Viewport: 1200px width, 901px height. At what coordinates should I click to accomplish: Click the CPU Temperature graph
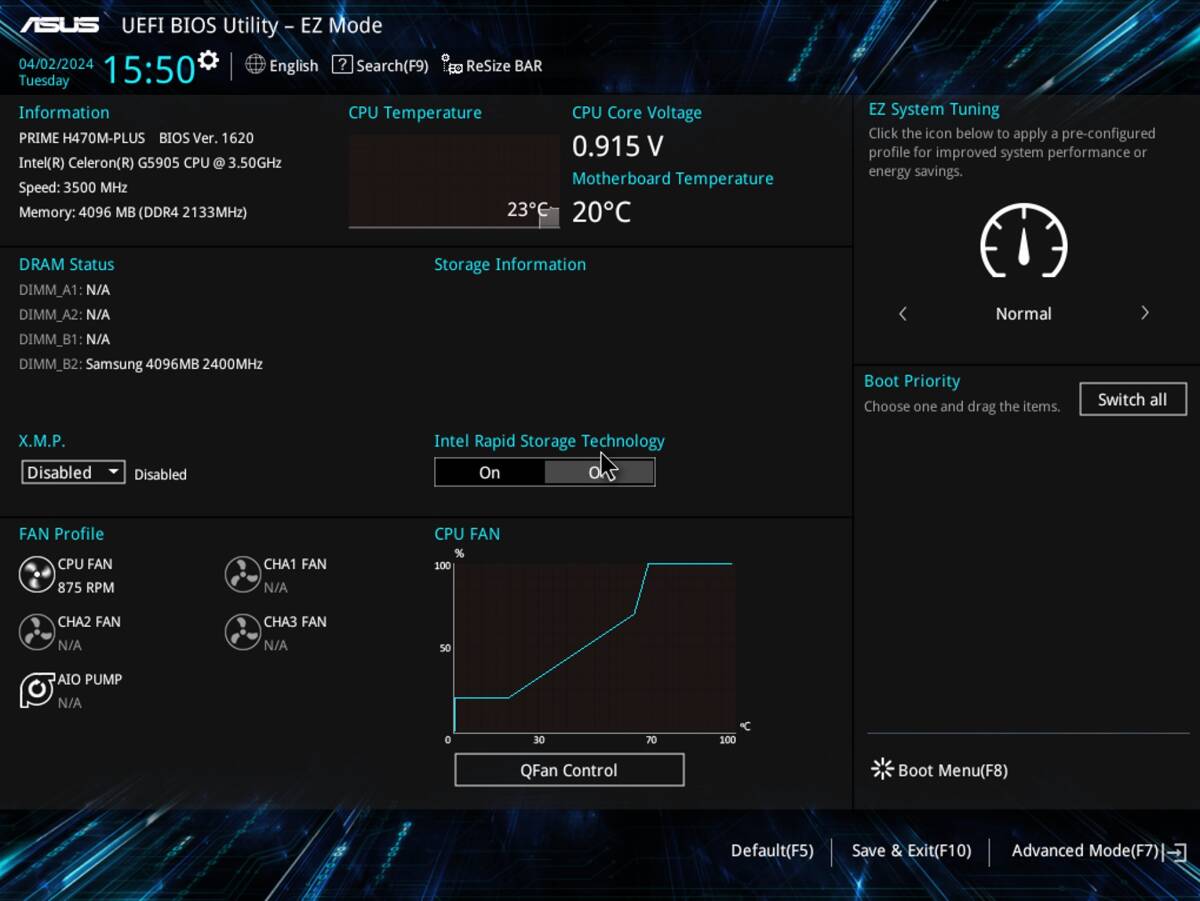(x=453, y=181)
